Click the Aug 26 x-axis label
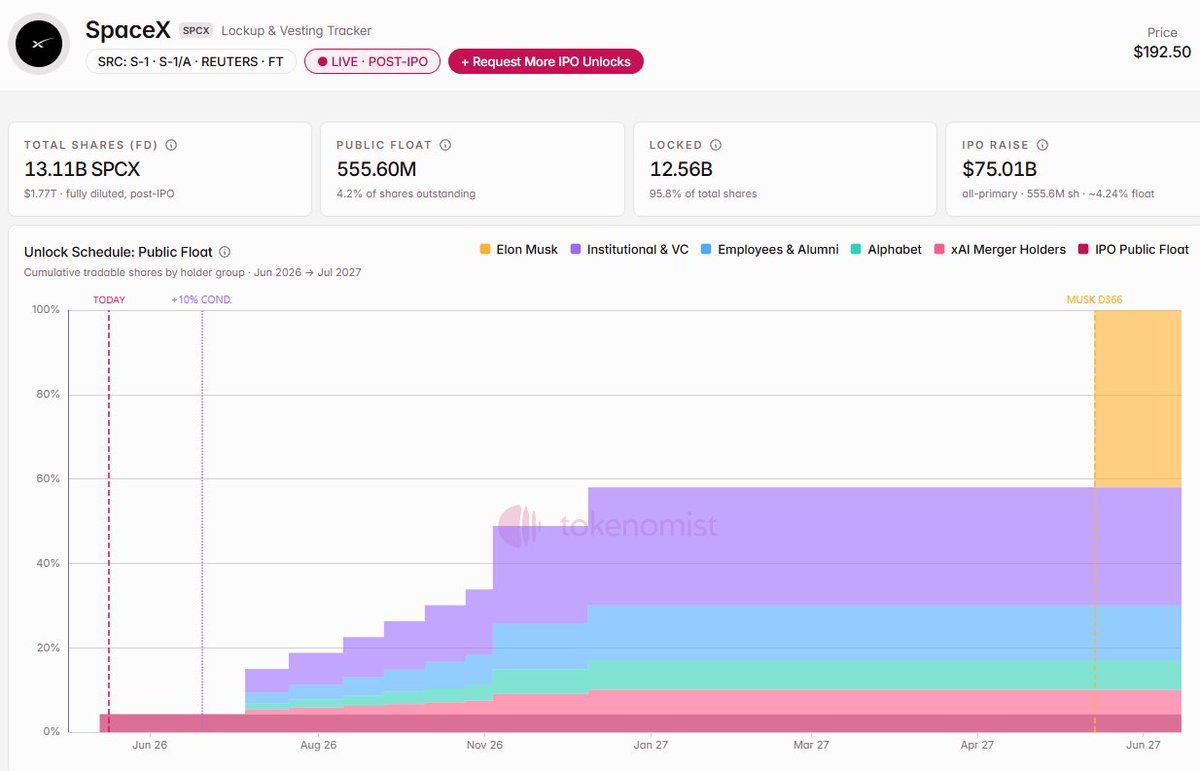This screenshot has height=771, width=1200. tap(317, 745)
